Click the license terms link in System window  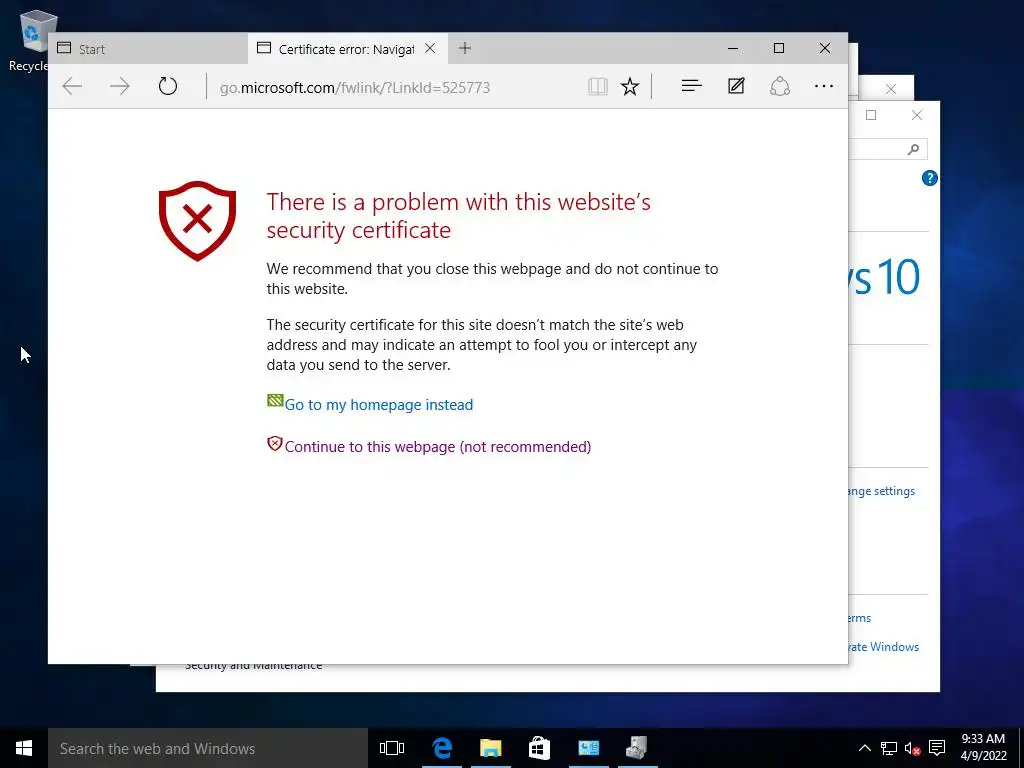[x=859, y=618]
